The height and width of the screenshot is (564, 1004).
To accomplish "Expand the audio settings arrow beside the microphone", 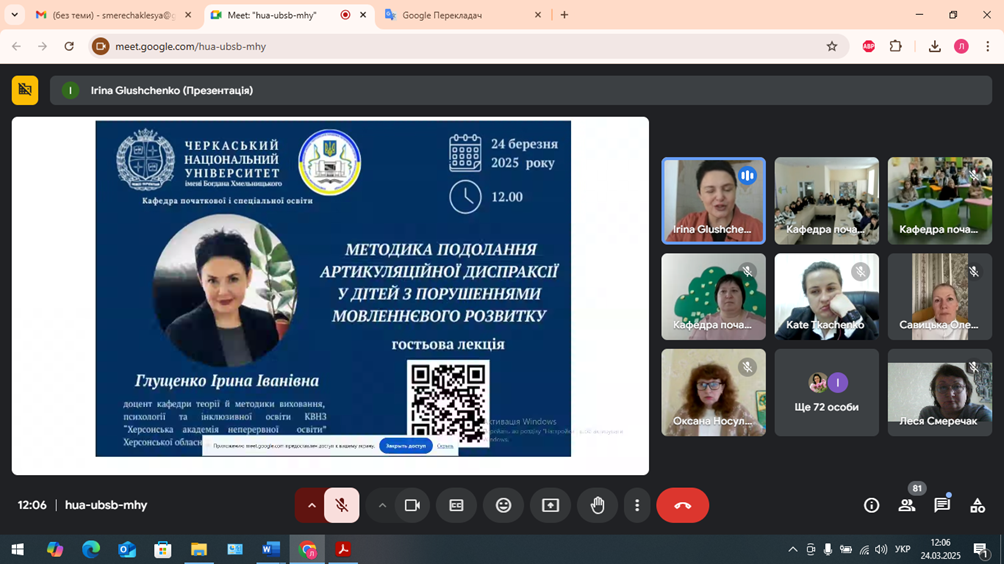I will 311,506.
